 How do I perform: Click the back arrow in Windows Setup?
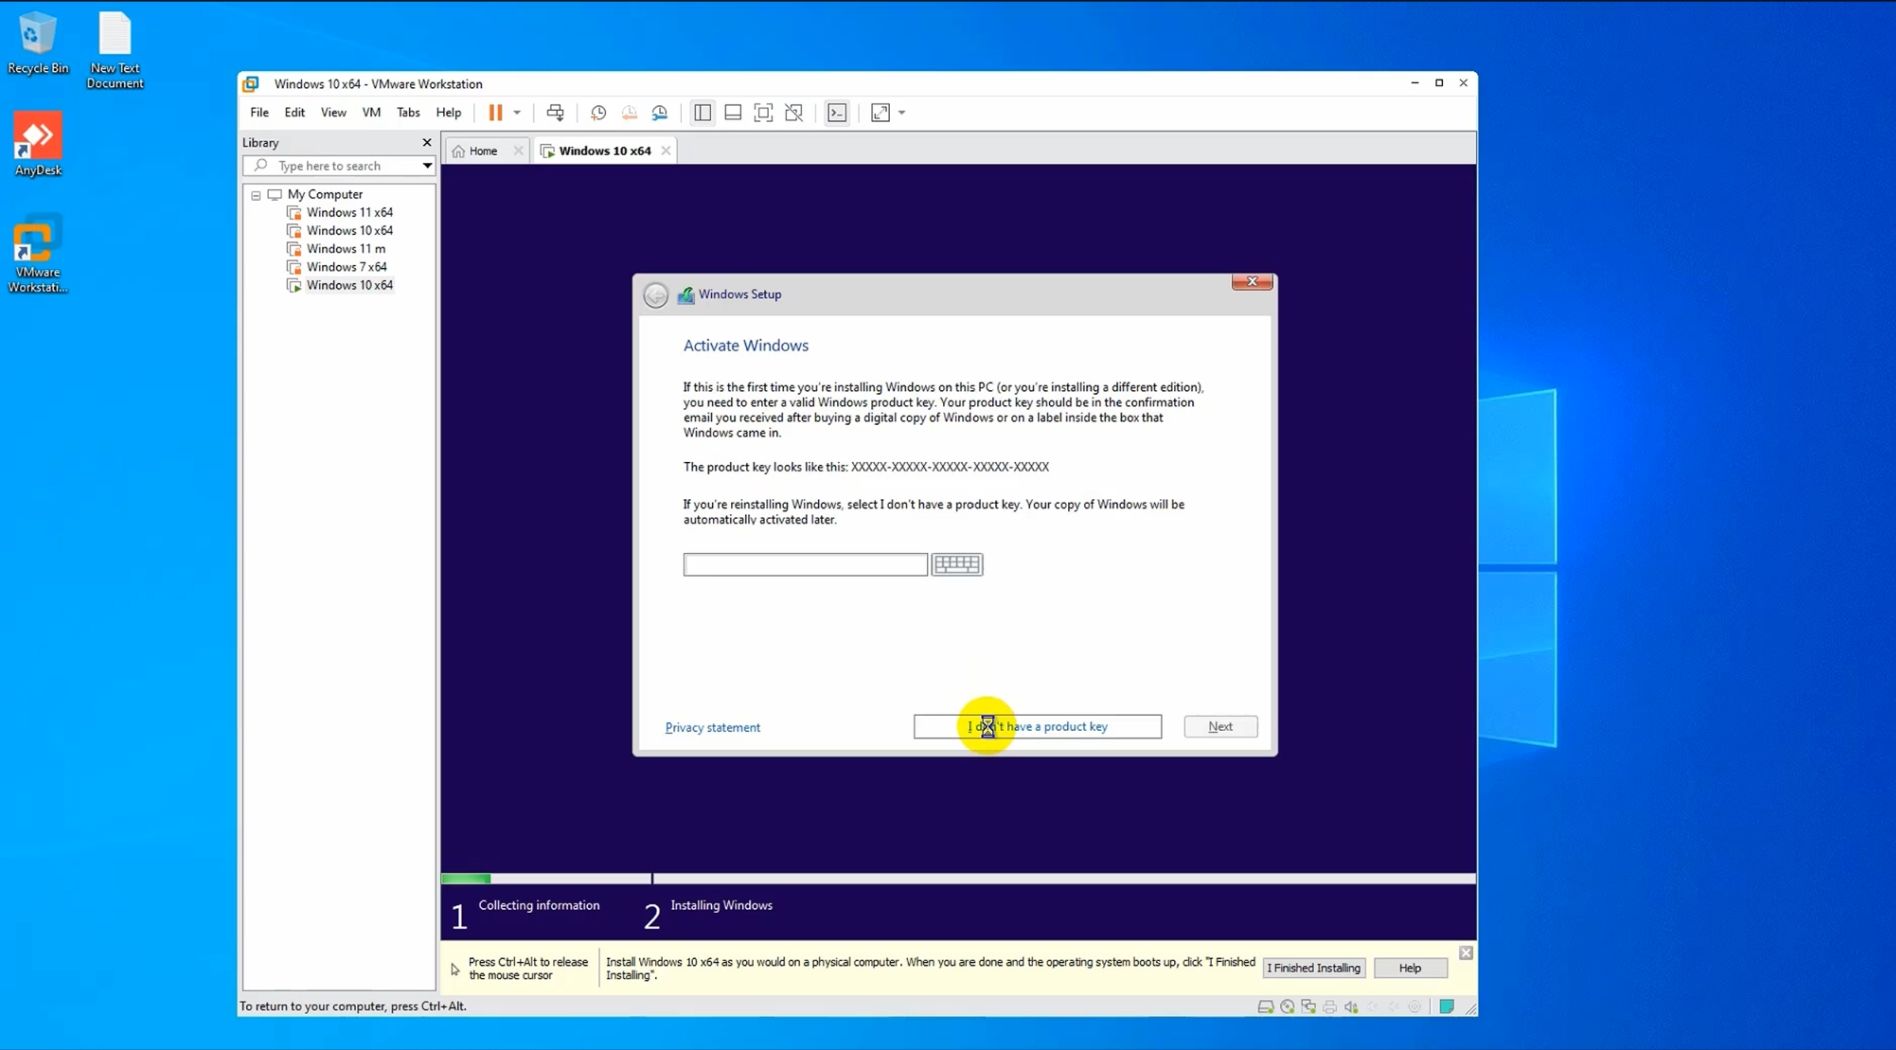point(656,295)
